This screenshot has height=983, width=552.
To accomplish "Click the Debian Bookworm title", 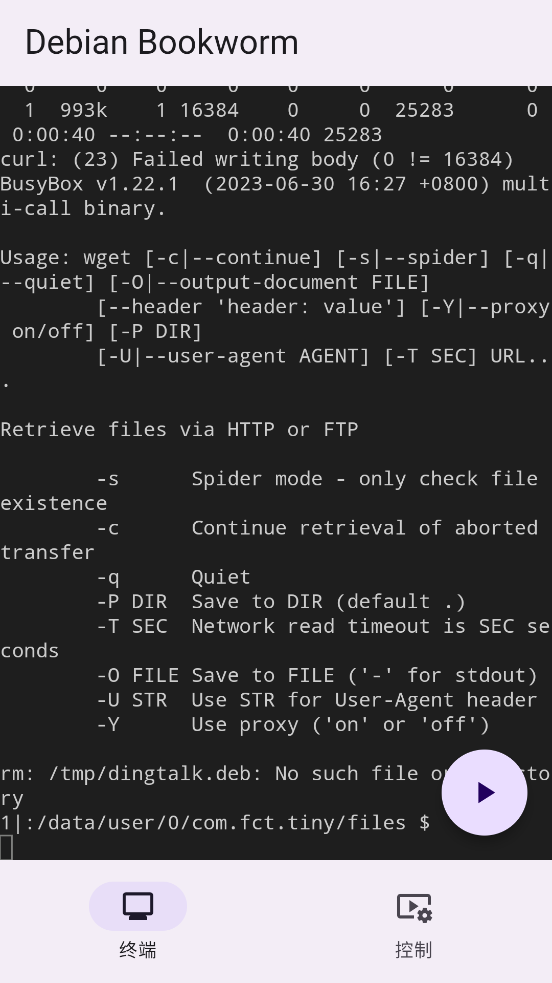I will coord(162,42).
